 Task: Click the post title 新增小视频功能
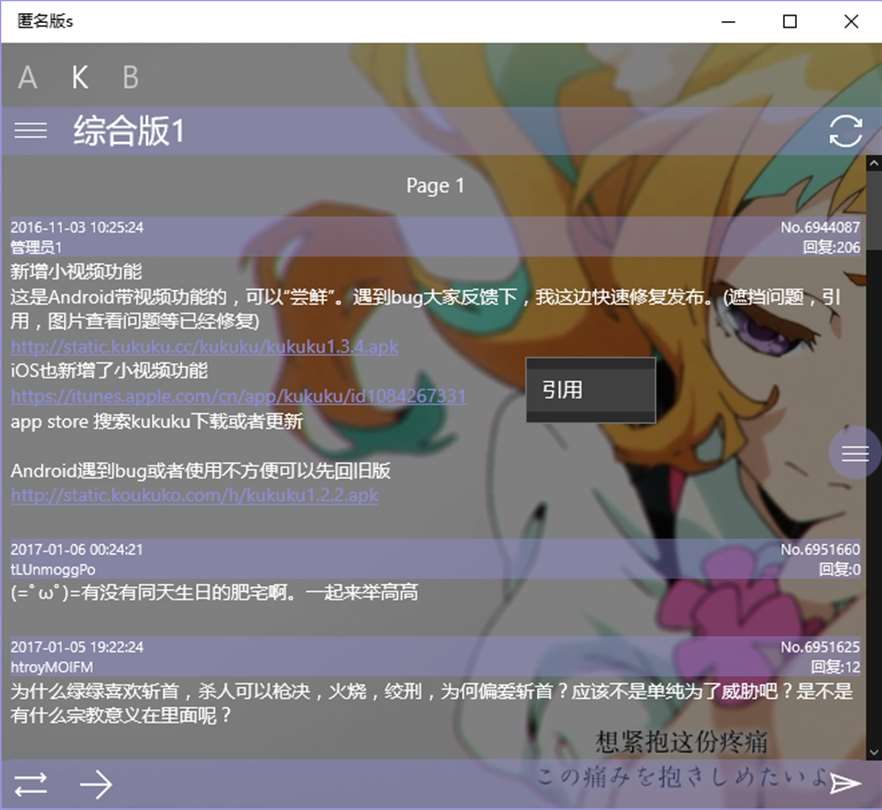pos(76,272)
